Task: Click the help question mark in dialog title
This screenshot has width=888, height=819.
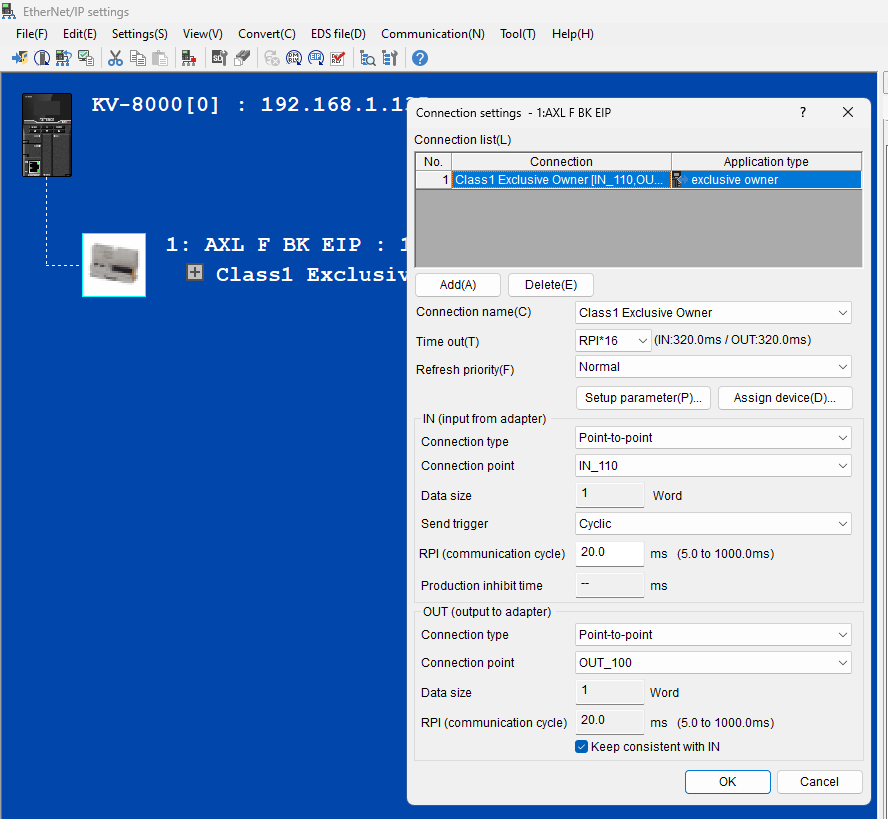Action: tap(802, 112)
